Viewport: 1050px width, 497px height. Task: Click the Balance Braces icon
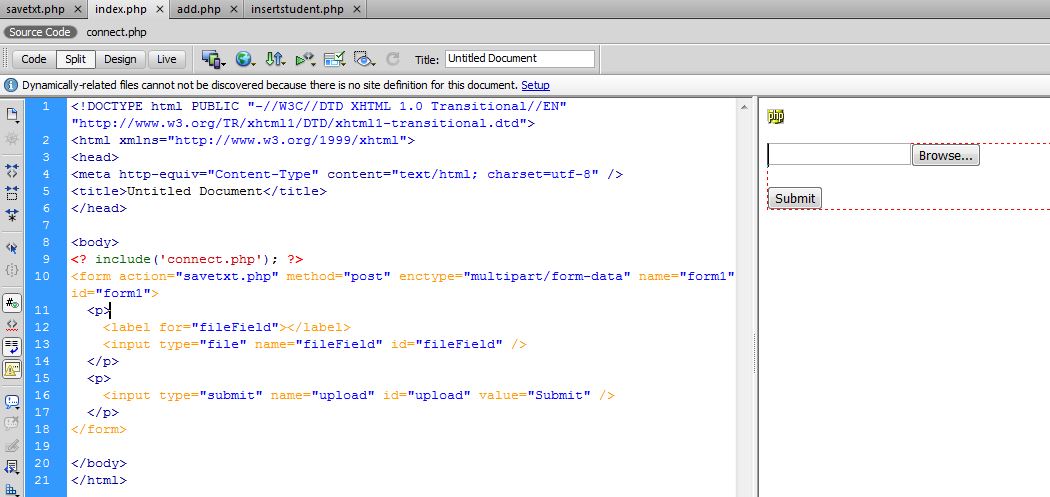(x=12, y=270)
